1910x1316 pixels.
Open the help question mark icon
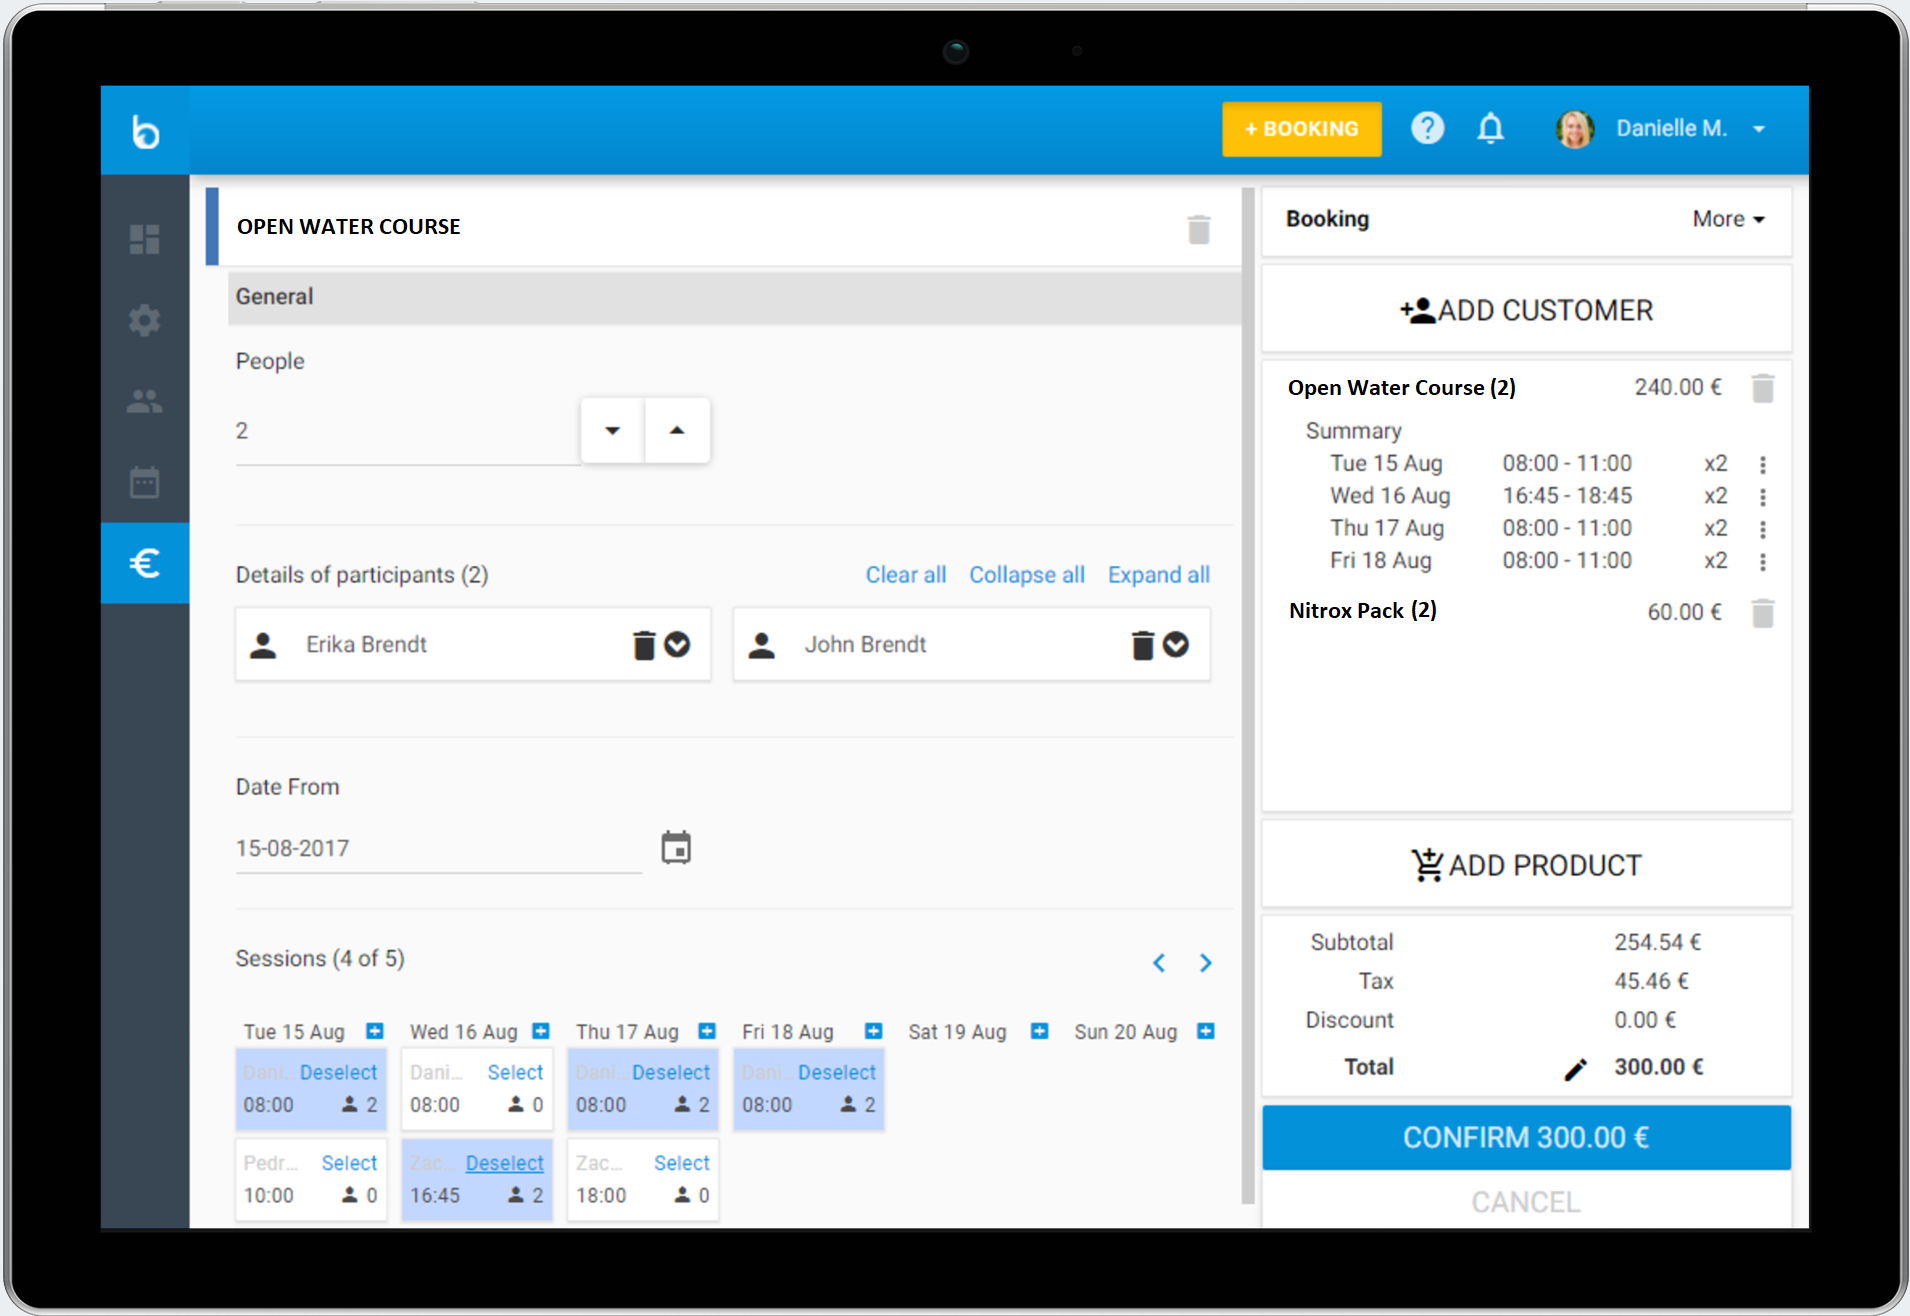[x=1427, y=128]
